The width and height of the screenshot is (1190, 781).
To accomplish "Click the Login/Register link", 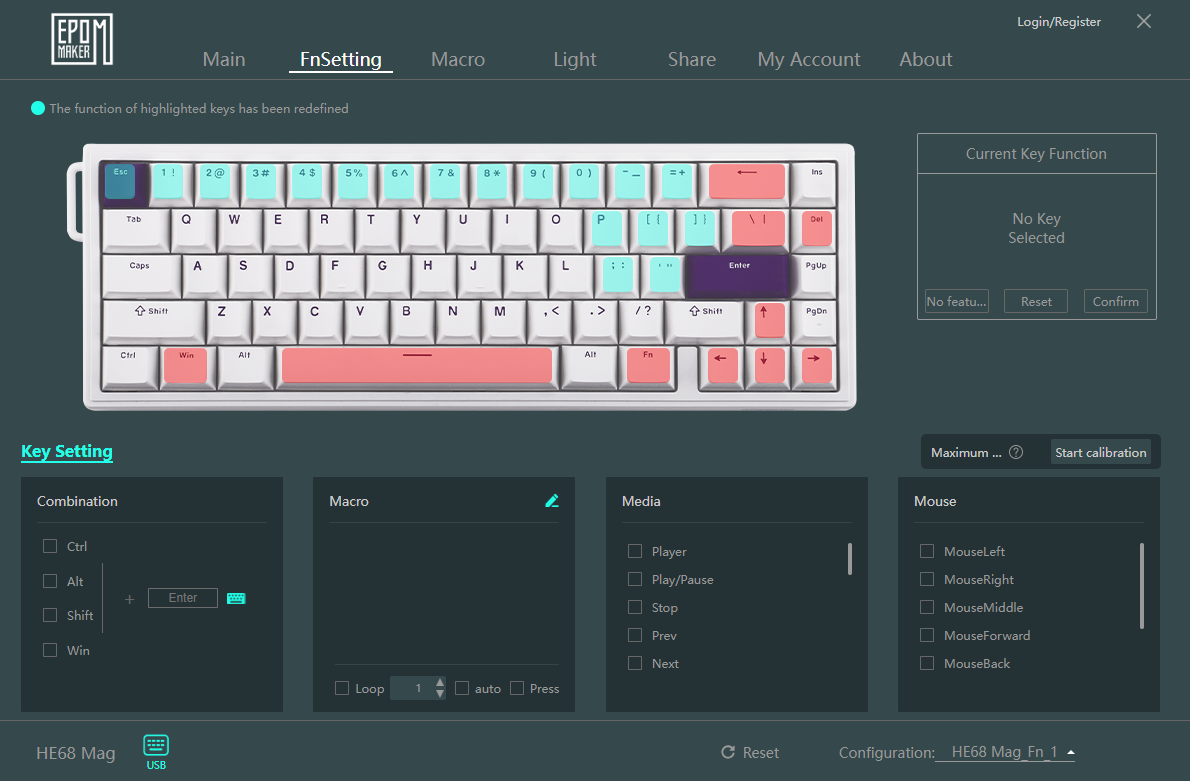I will pos(1059,21).
